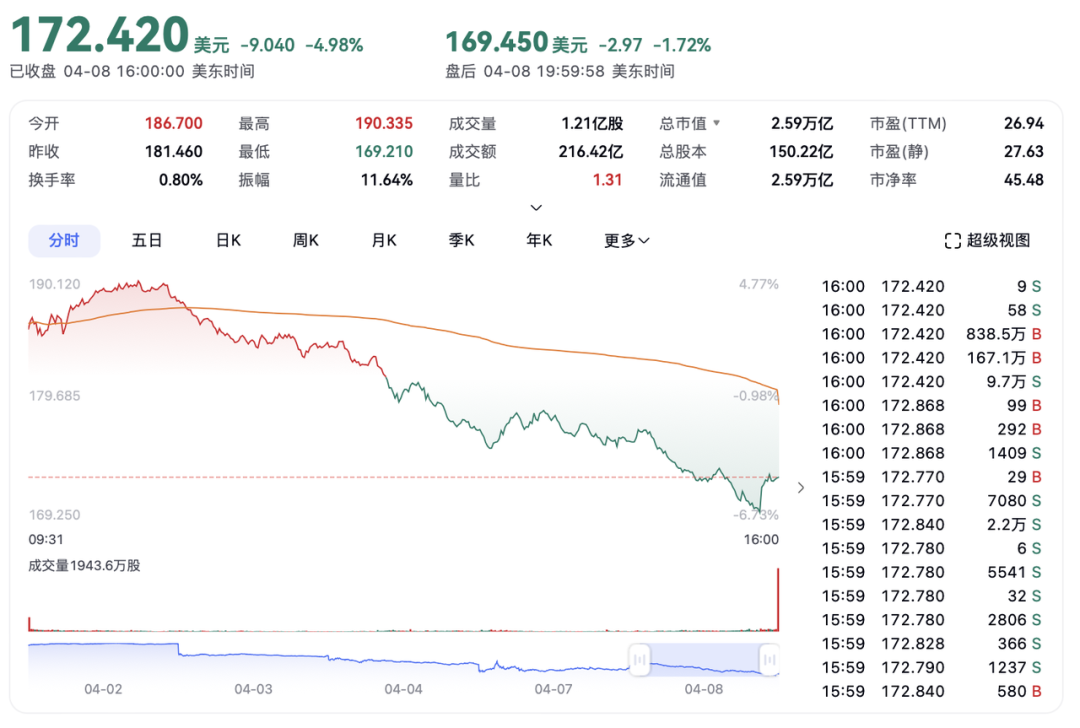
Task: Show the 季K quarterly chart
Action: [x=461, y=241]
